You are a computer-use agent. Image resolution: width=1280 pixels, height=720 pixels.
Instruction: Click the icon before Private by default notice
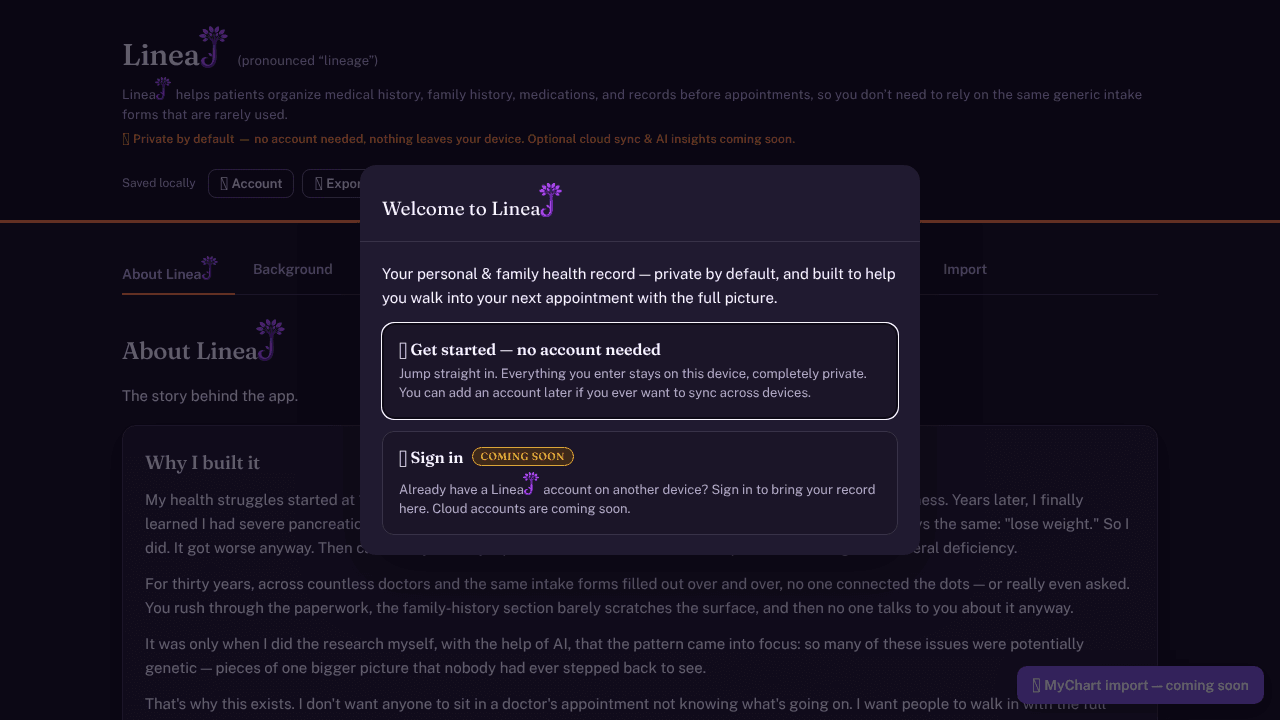(126, 139)
